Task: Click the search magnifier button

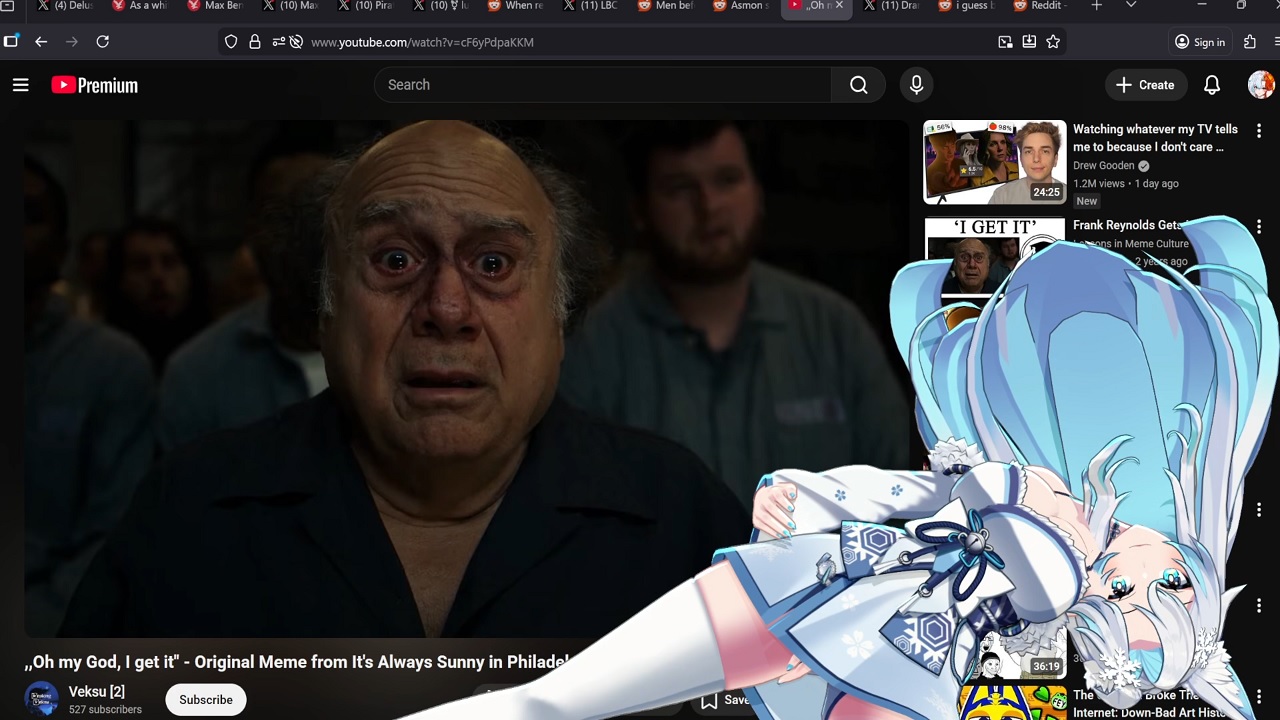Action: (858, 85)
